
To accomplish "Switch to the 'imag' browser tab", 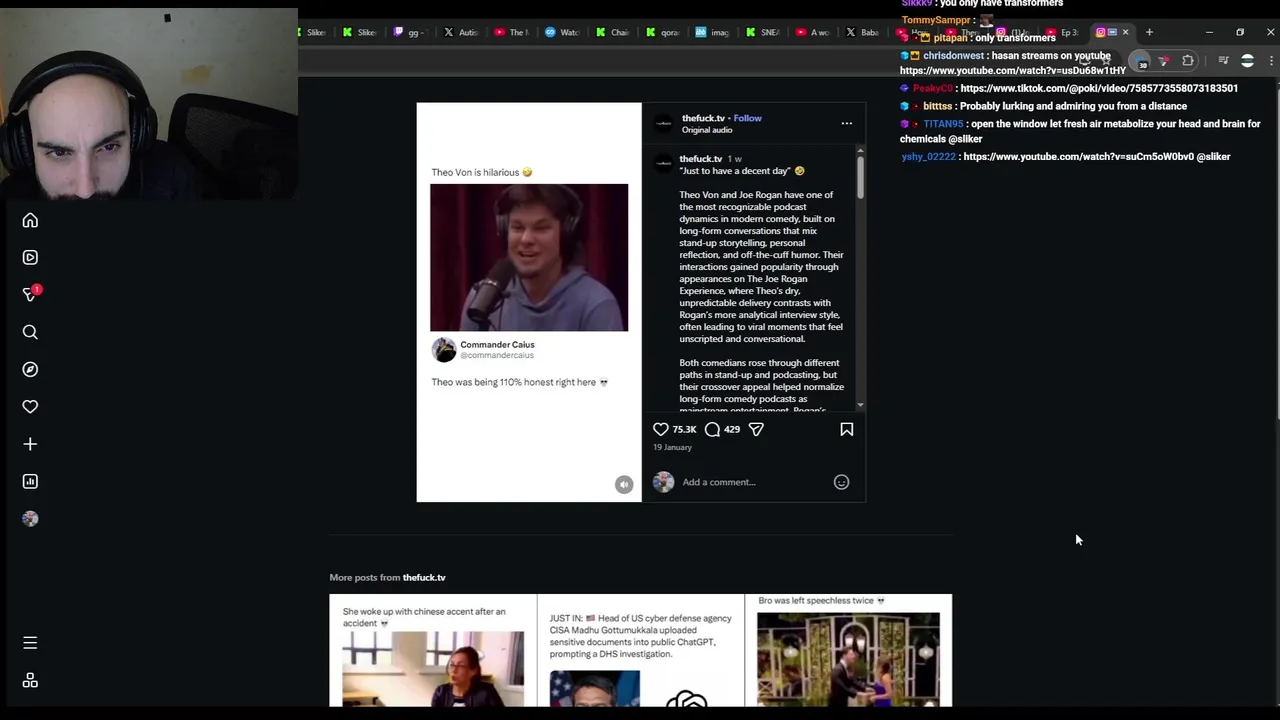I will point(712,32).
